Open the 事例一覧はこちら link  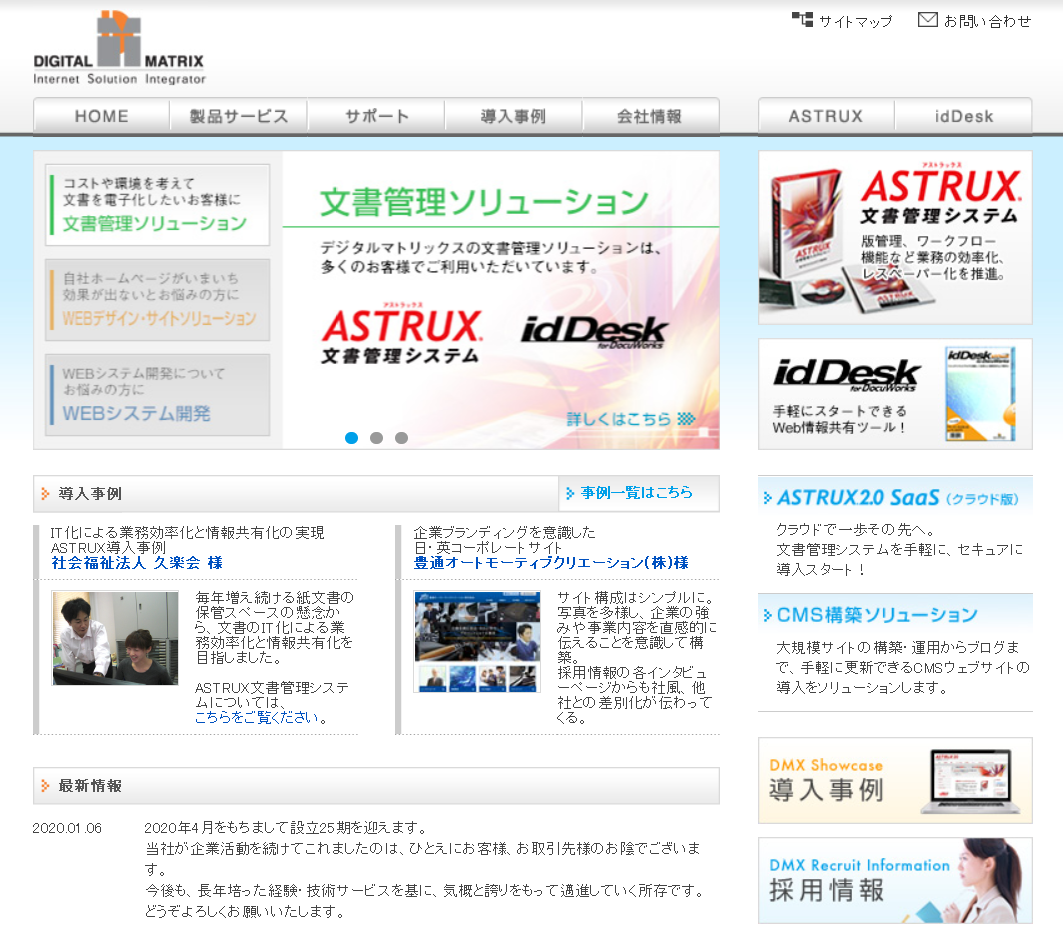[636, 493]
